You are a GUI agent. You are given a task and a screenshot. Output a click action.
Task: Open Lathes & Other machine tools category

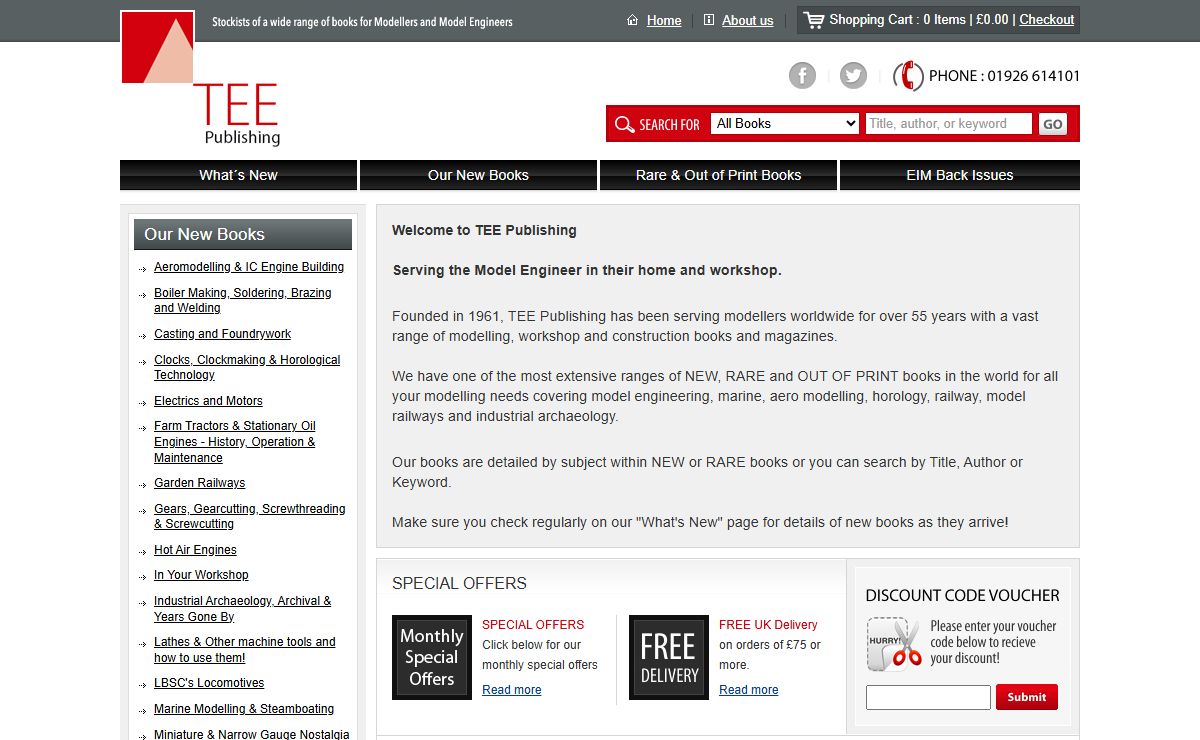[245, 650]
